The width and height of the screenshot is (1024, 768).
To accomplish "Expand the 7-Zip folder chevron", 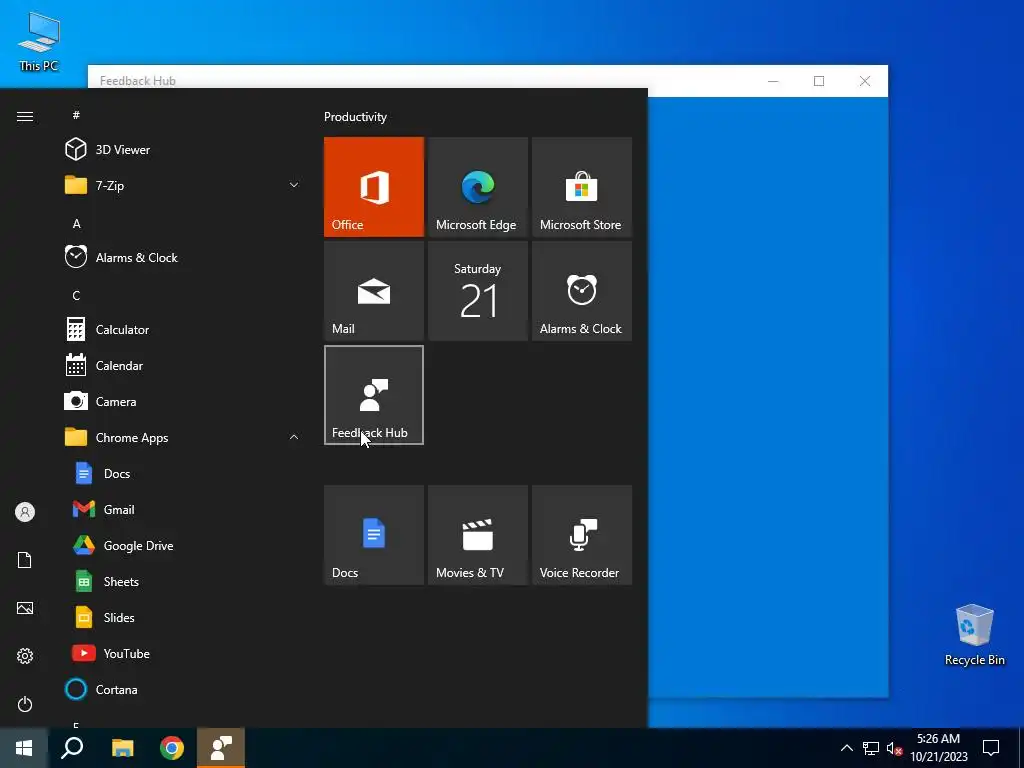I will (294, 185).
